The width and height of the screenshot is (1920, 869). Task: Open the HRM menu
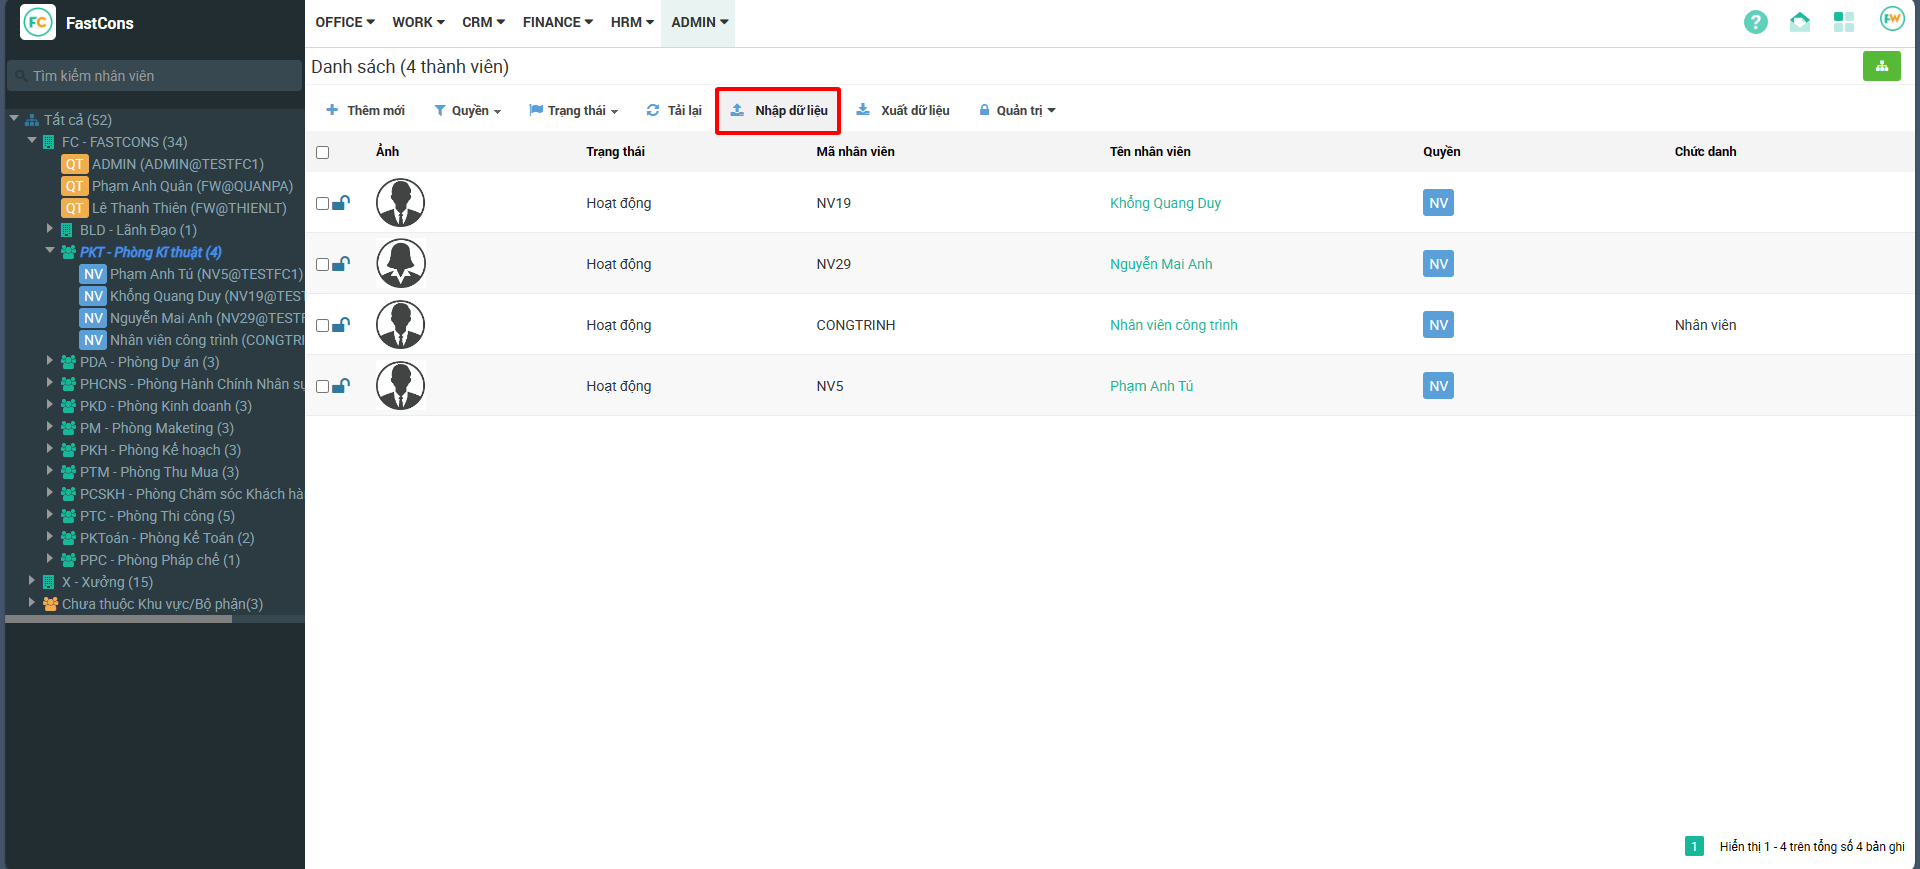pyautogui.click(x=632, y=22)
